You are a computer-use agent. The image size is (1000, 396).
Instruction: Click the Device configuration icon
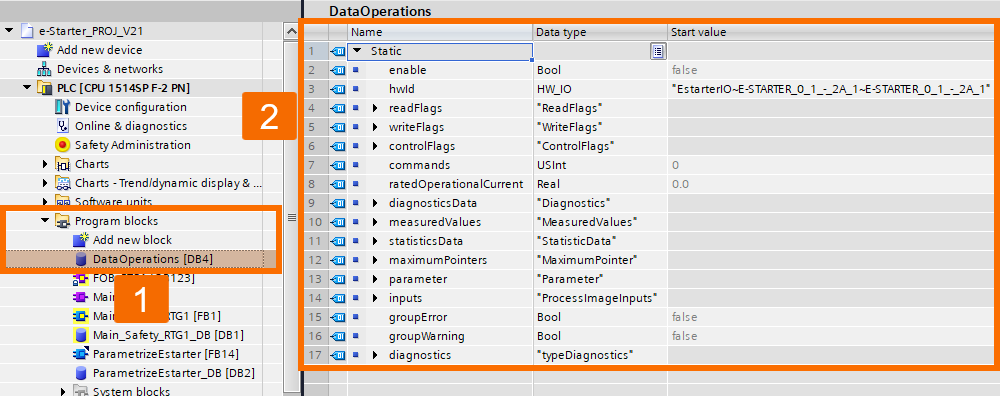click(62, 107)
